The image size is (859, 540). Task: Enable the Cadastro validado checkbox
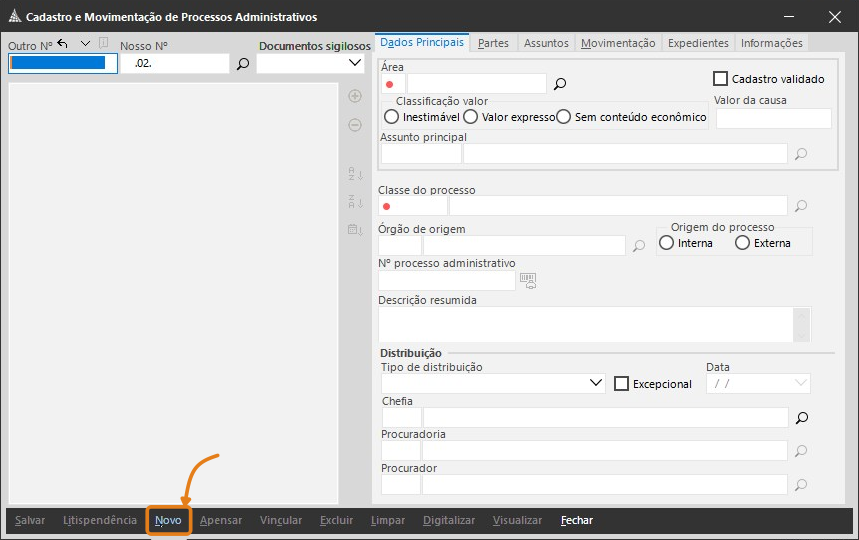[x=720, y=78]
